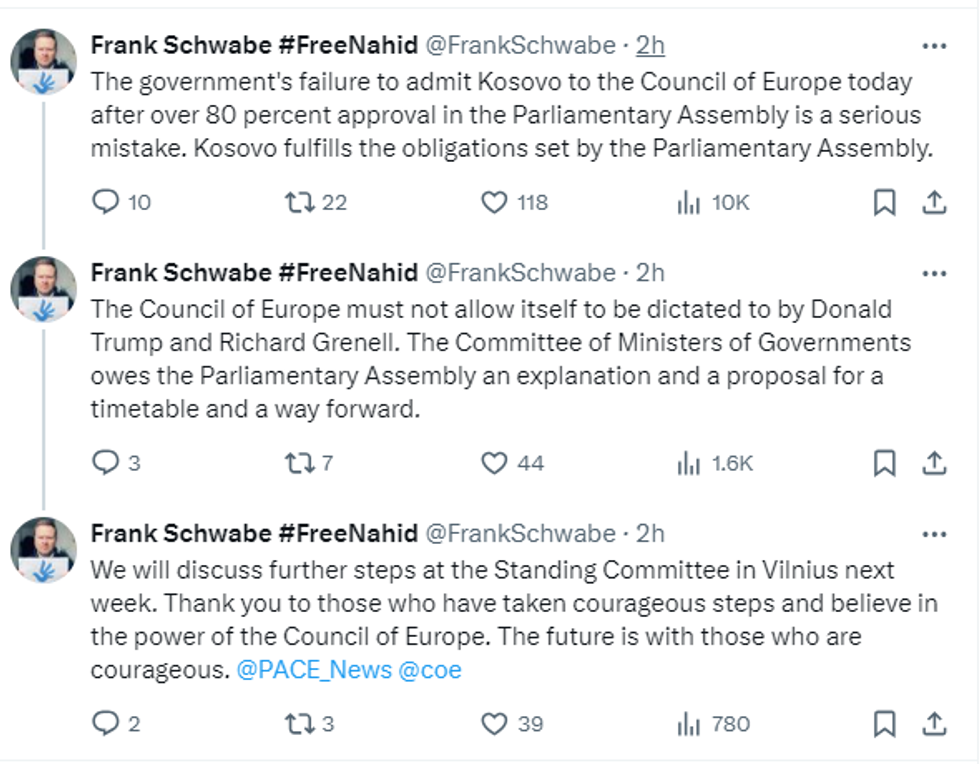Screen dimensions: 980x764
Task: Reply to the Standing Committee in Vilnius tweet
Action: point(106,724)
